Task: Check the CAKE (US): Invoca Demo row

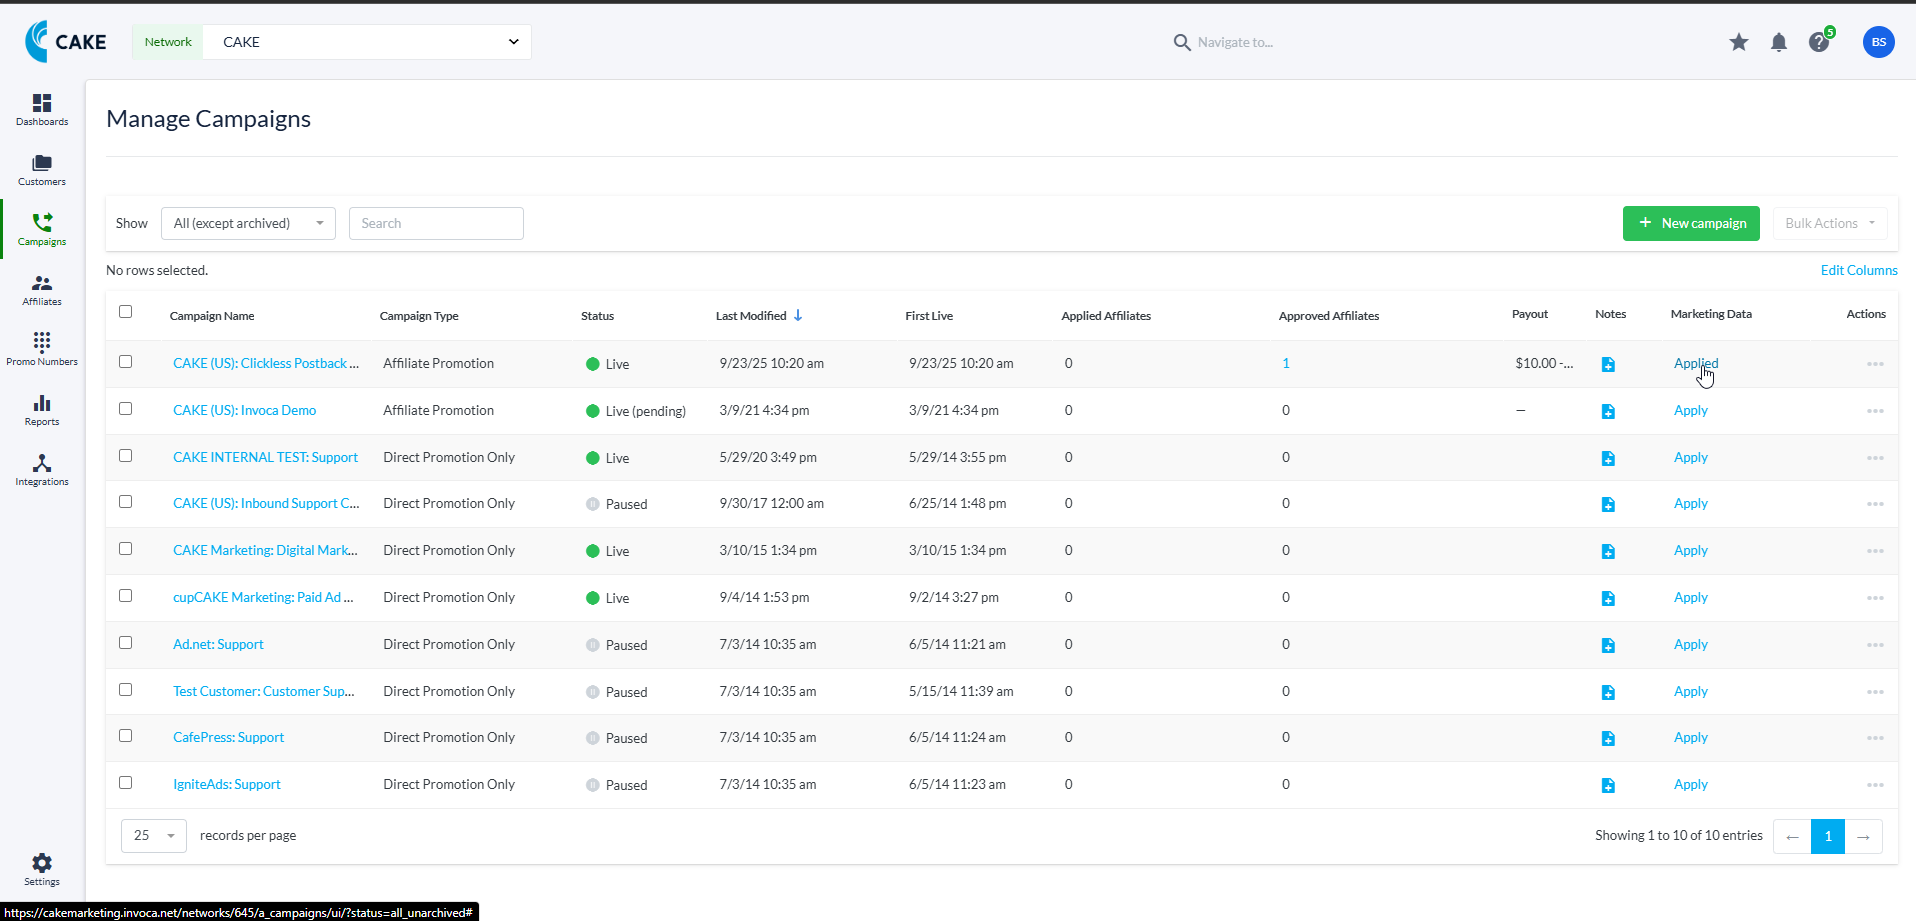Action: [x=125, y=408]
